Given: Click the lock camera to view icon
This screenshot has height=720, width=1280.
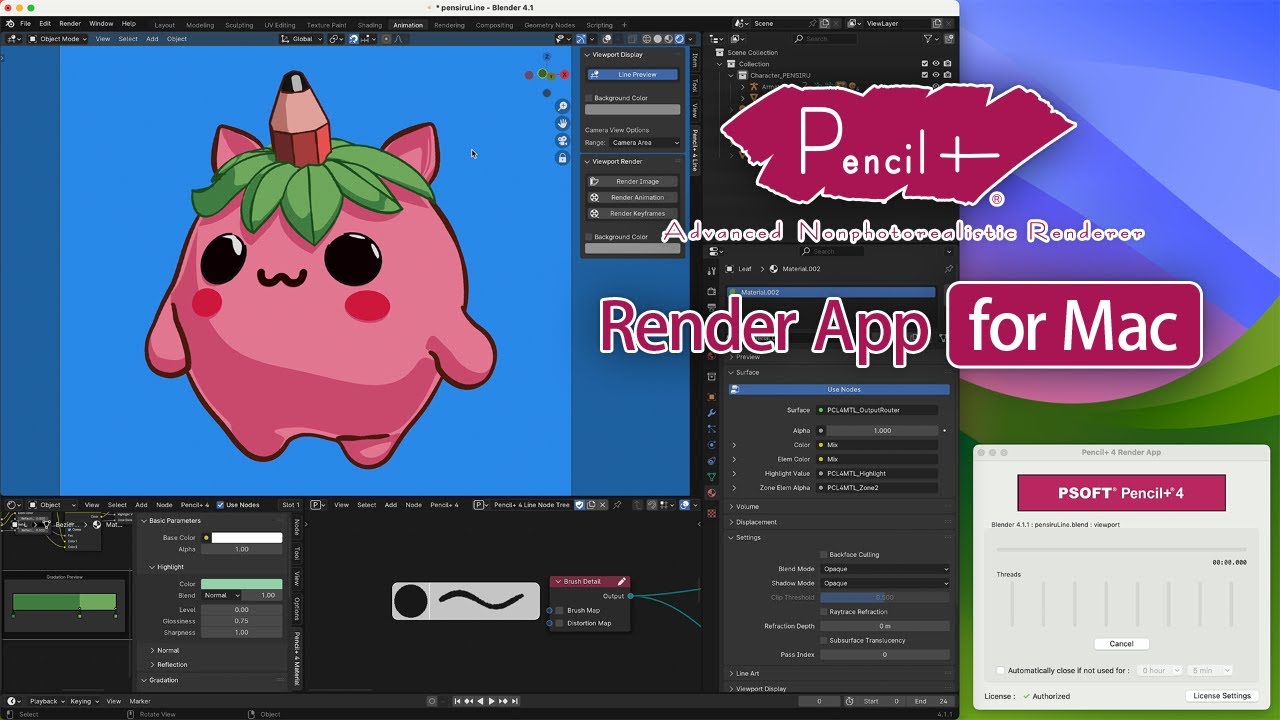Looking at the screenshot, I should pyautogui.click(x=562, y=158).
